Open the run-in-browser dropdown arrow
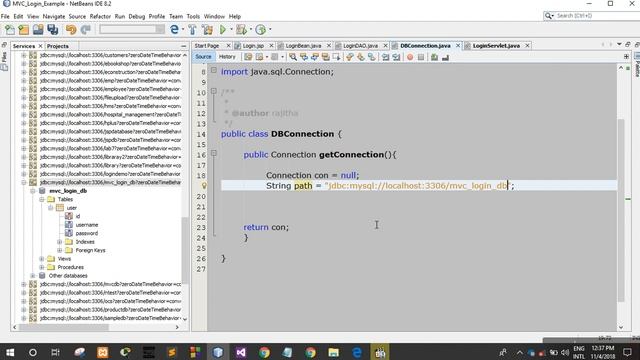 click(x=182, y=29)
